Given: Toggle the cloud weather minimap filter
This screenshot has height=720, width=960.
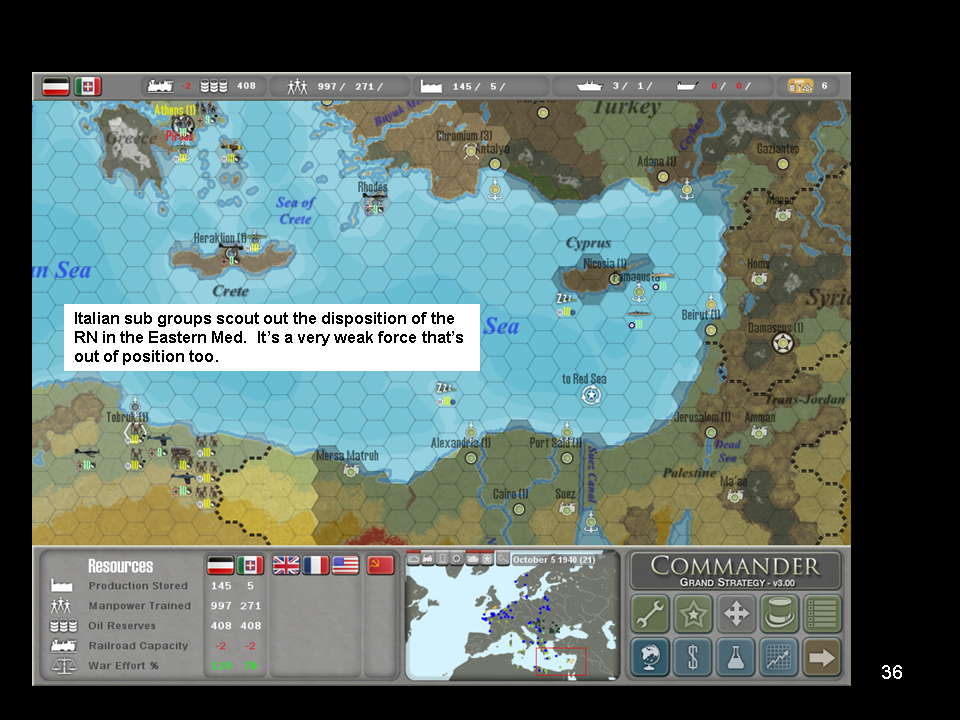Looking at the screenshot, I should tap(413, 559).
